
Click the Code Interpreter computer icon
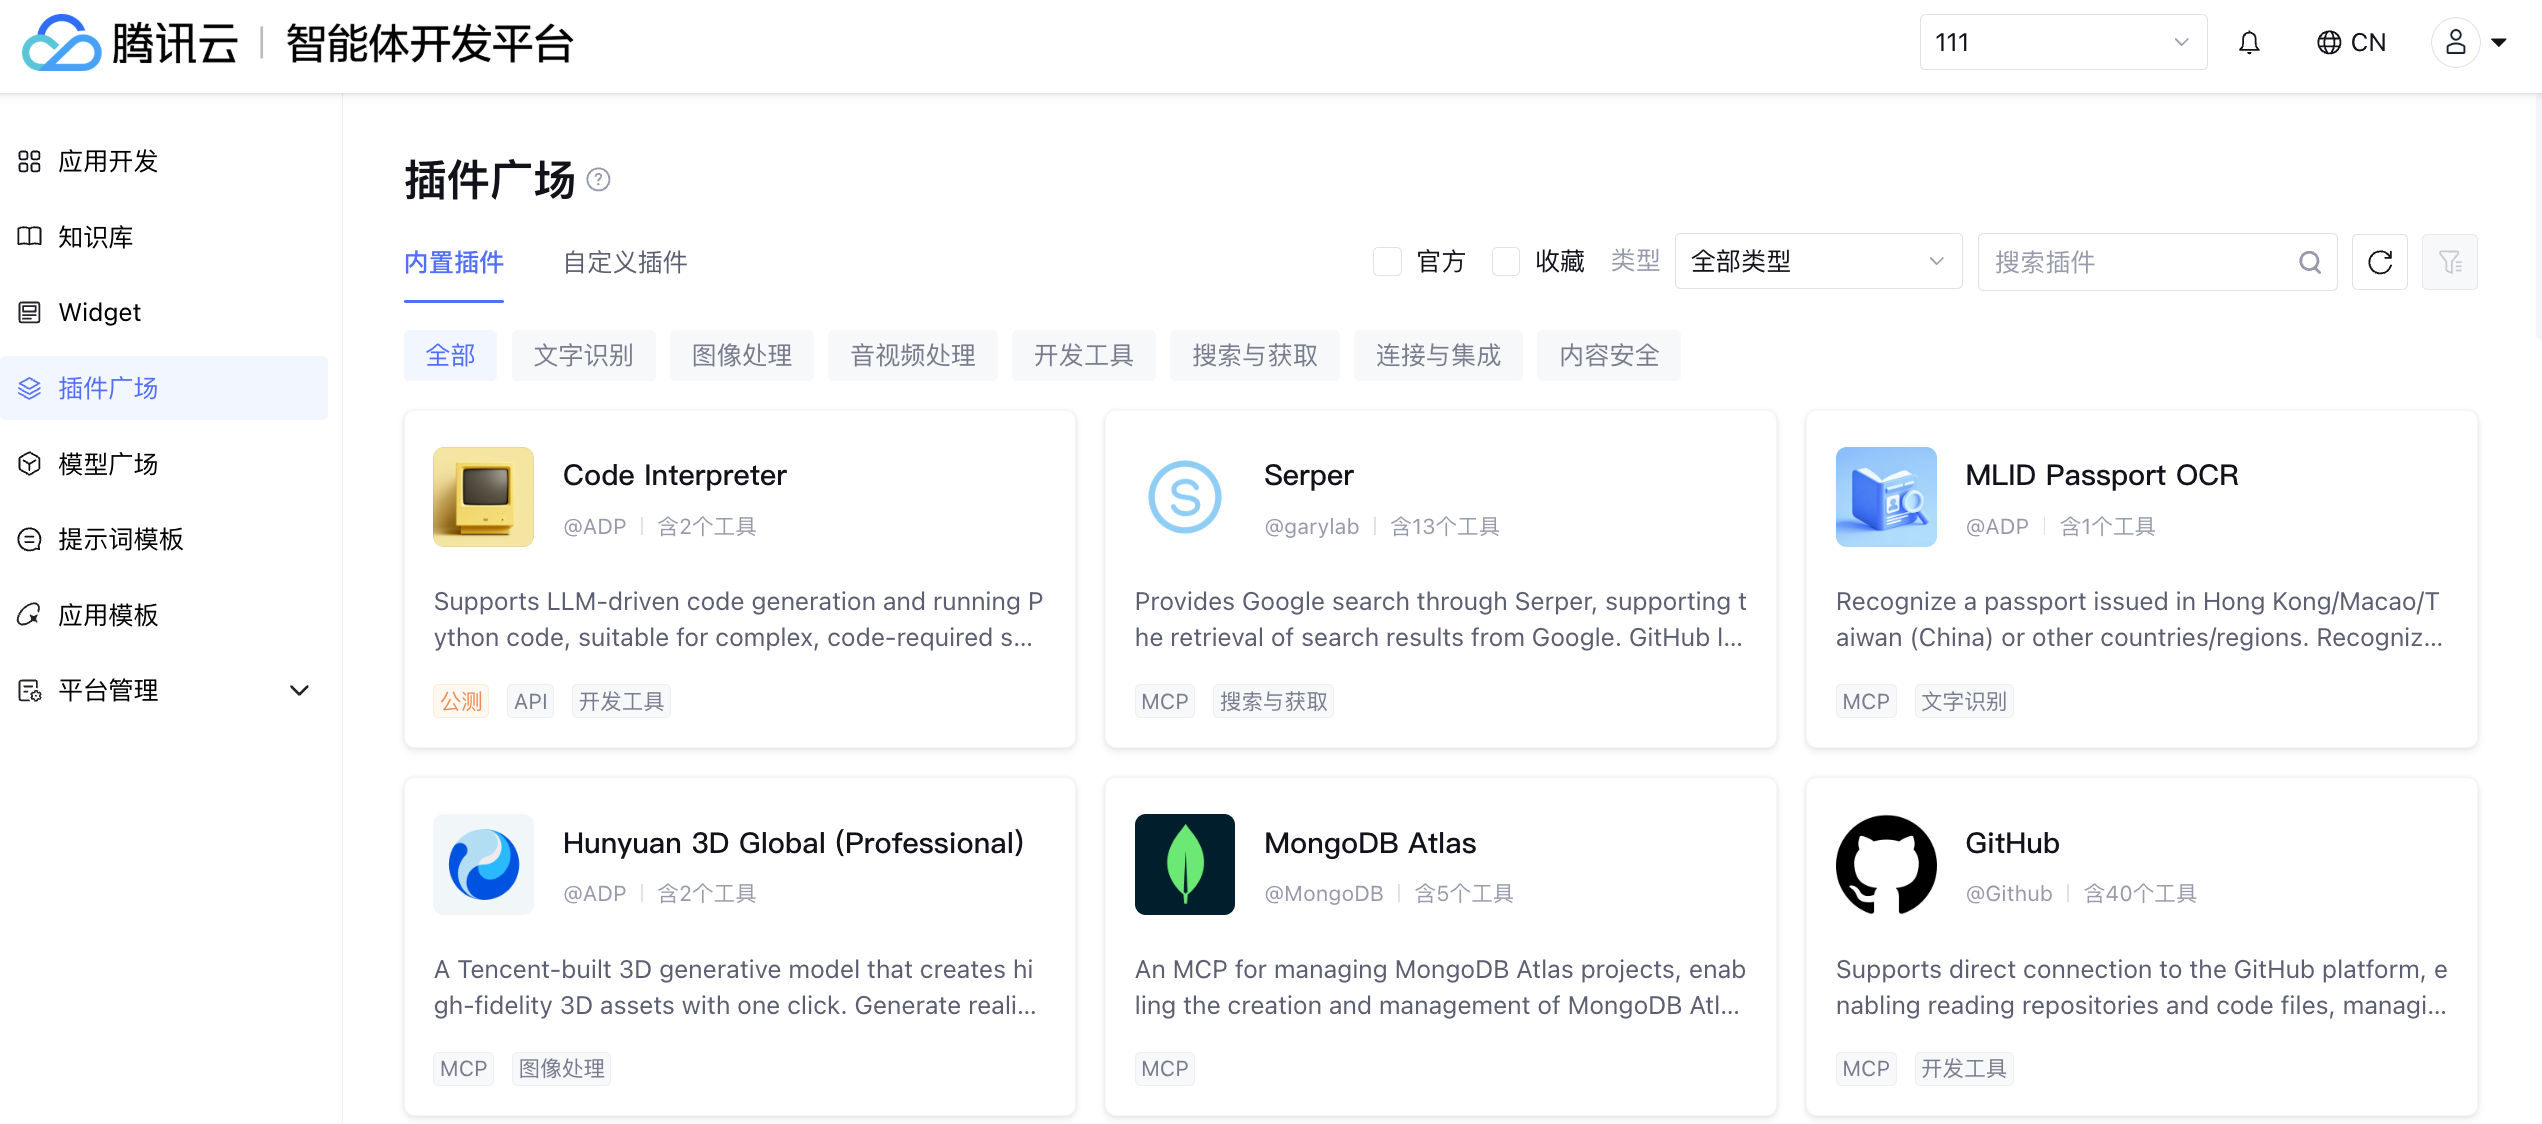pos(483,497)
